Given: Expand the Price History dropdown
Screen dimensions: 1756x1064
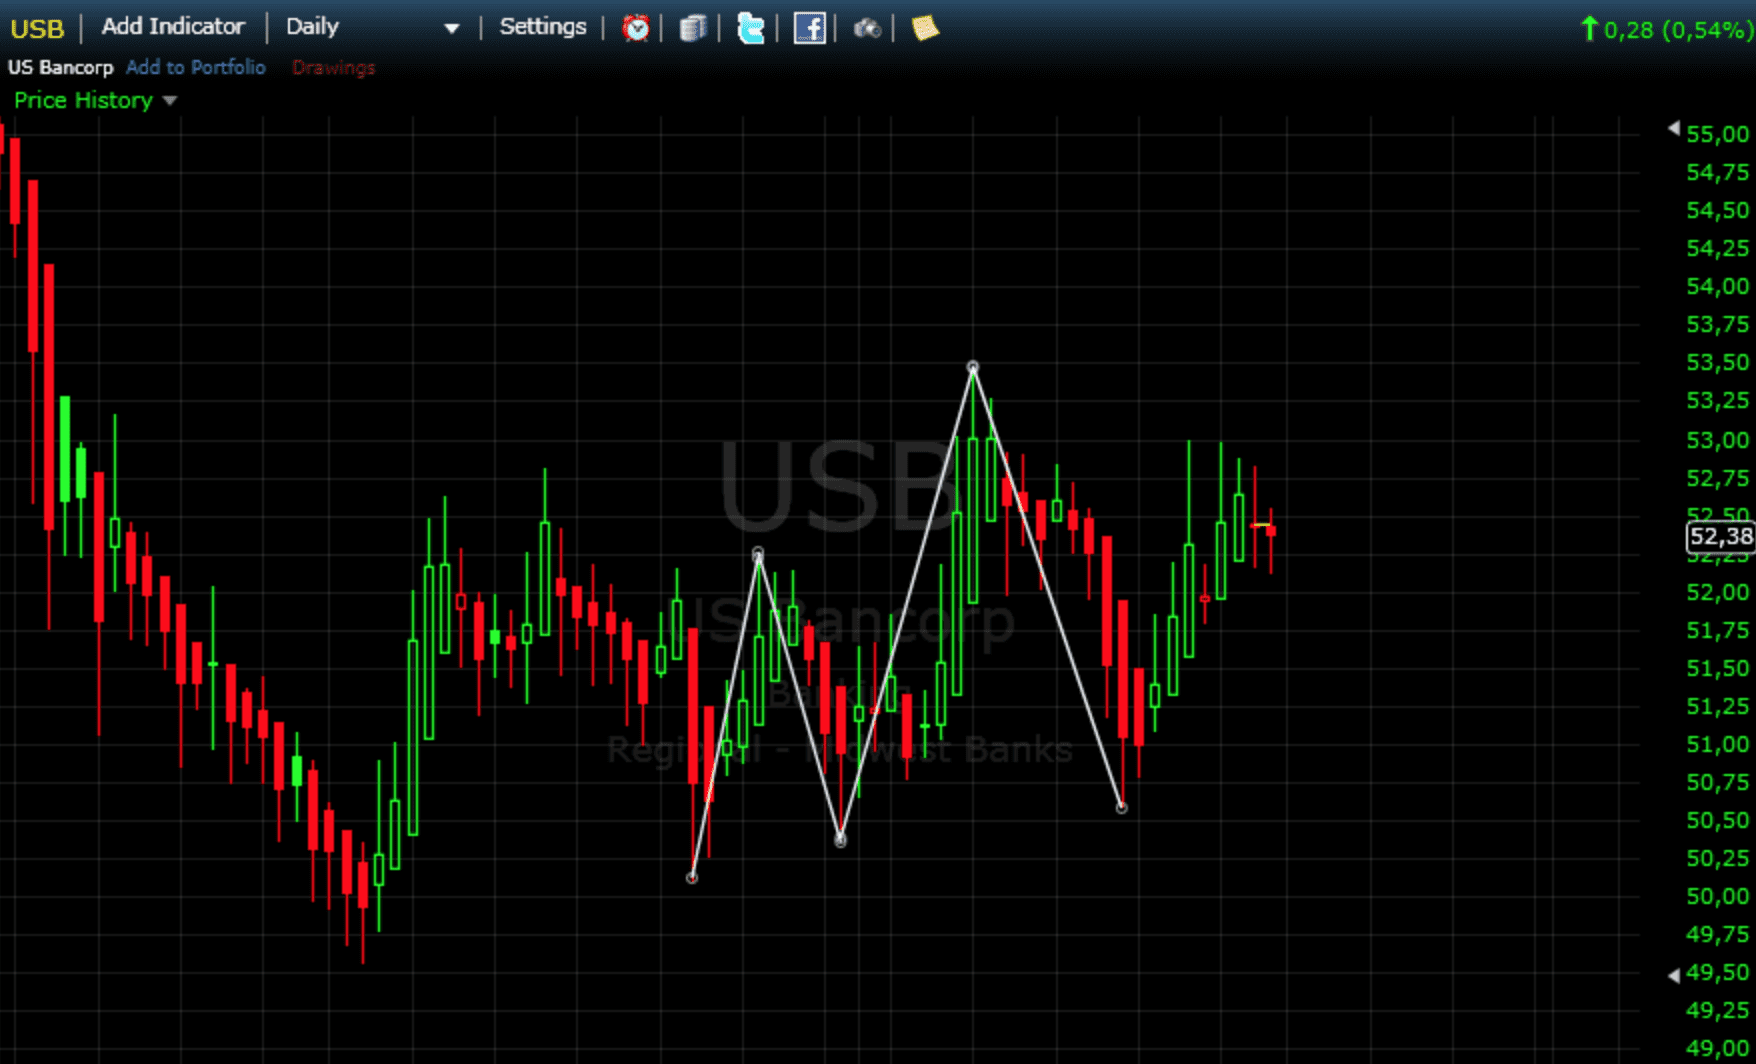Looking at the screenshot, I should point(95,100).
